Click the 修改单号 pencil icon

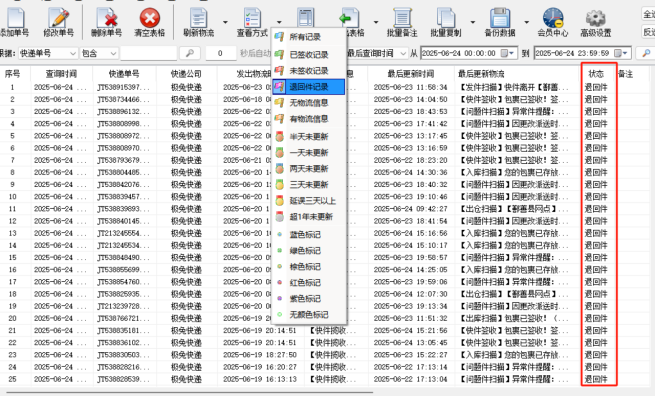click(x=58, y=19)
